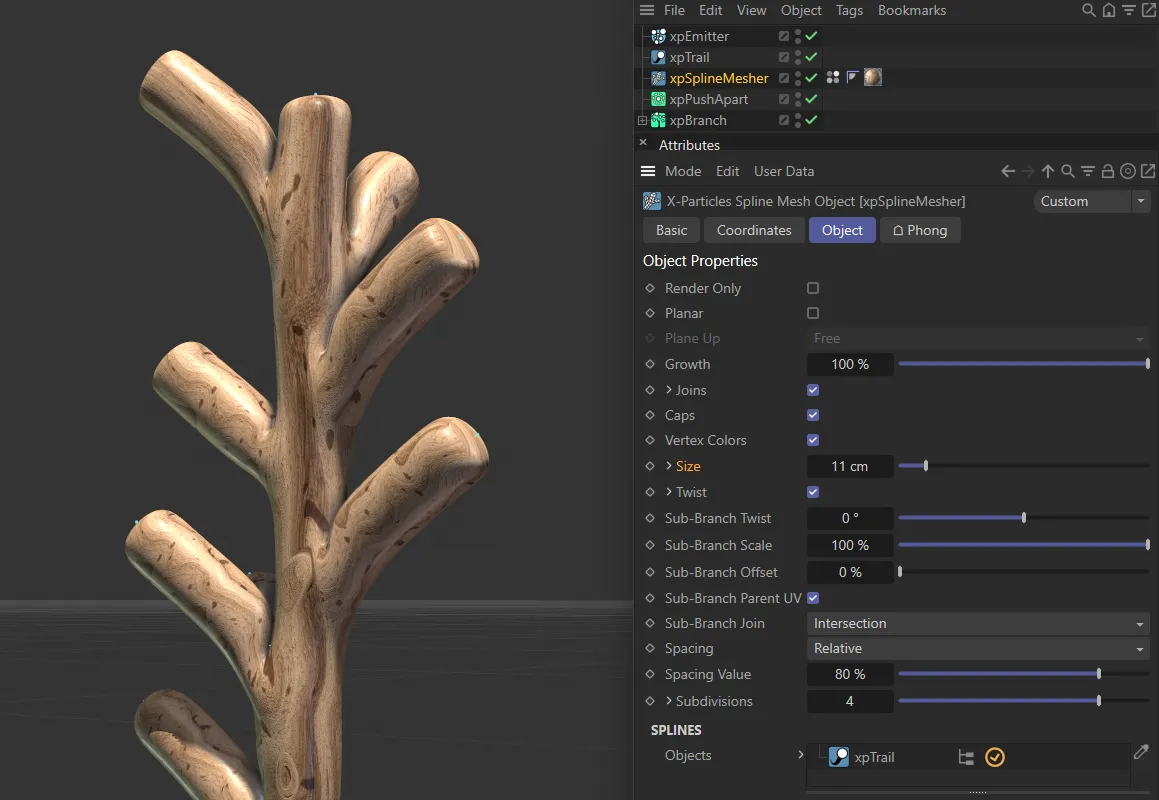Image resolution: width=1159 pixels, height=800 pixels.
Task: Uncheck the Vertex Colors checkbox
Action: [x=813, y=440]
